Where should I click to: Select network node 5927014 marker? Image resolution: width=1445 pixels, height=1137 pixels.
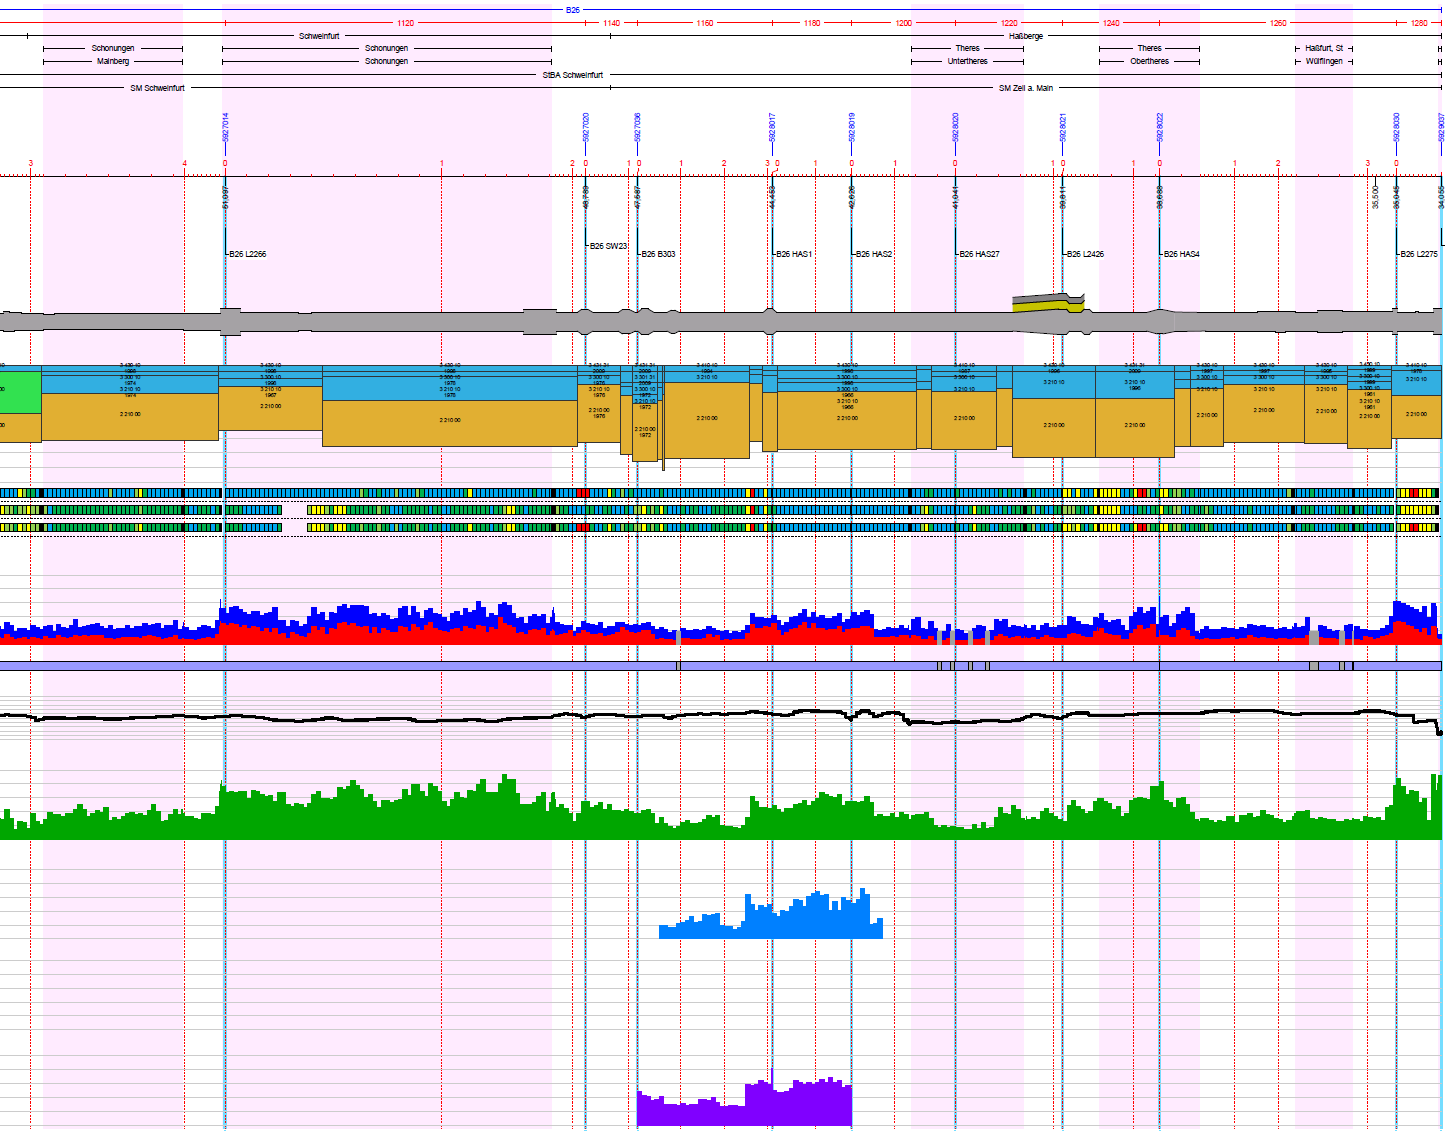point(225,128)
